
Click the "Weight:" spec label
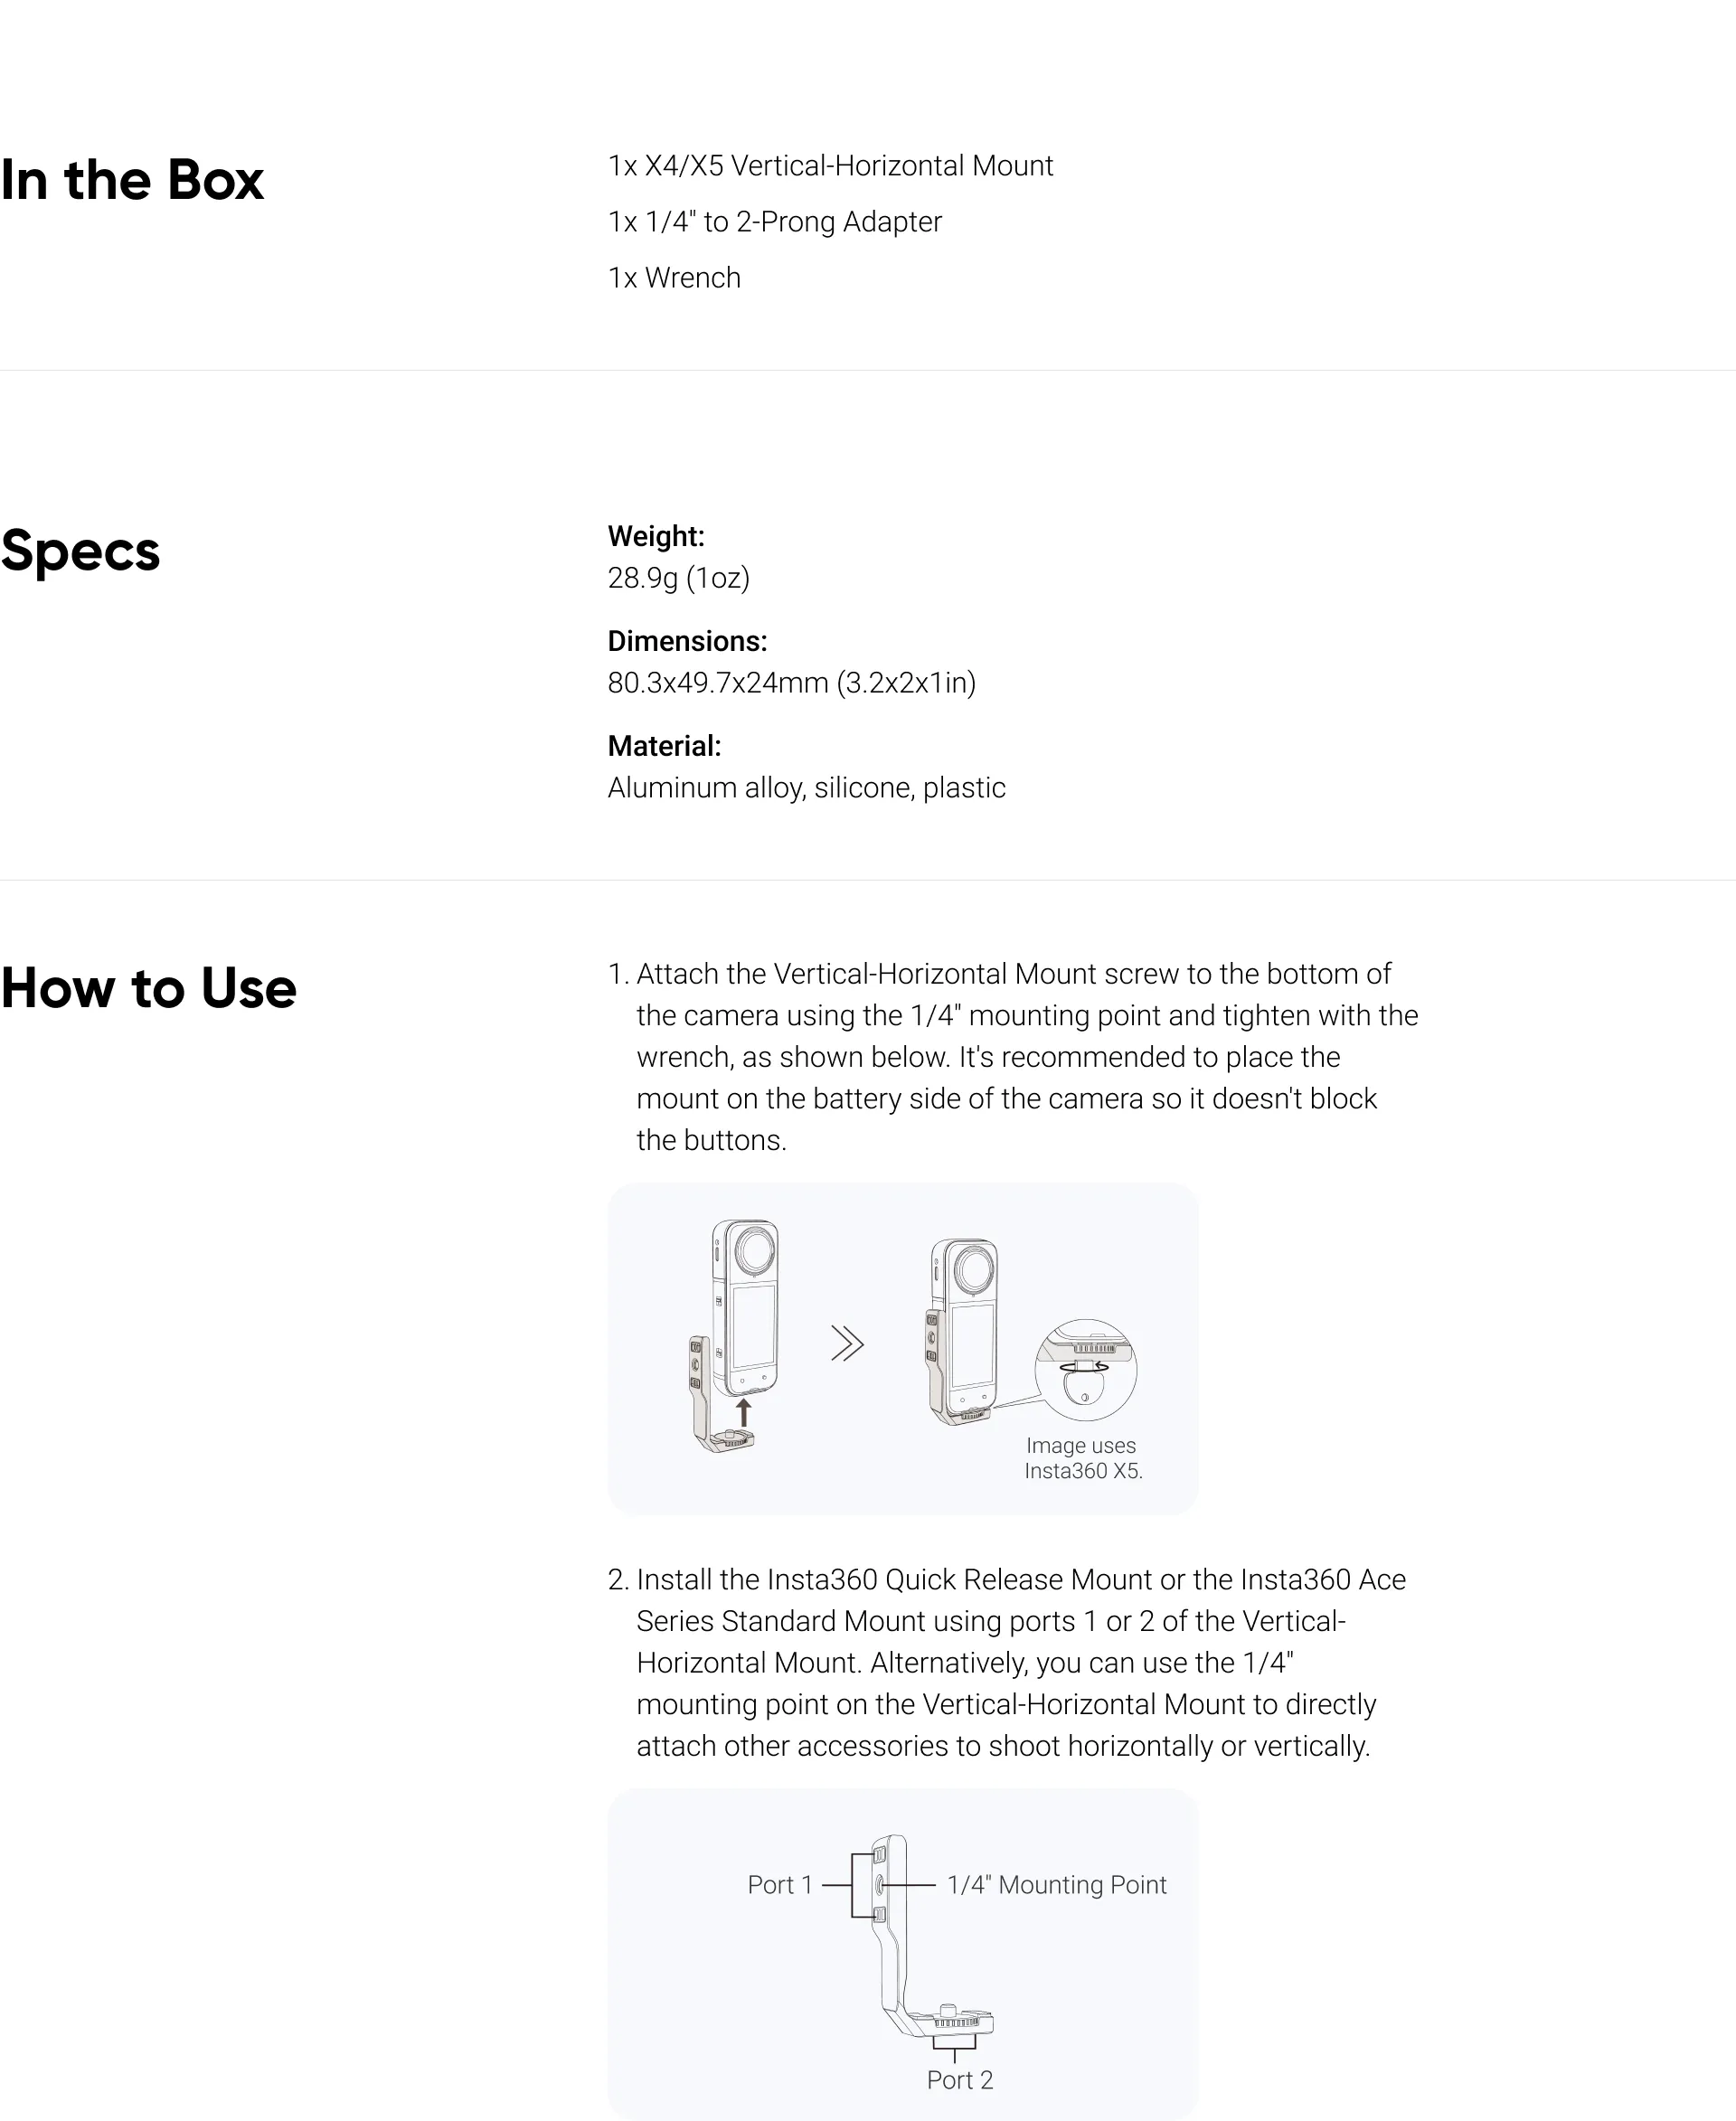click(656, 537)
